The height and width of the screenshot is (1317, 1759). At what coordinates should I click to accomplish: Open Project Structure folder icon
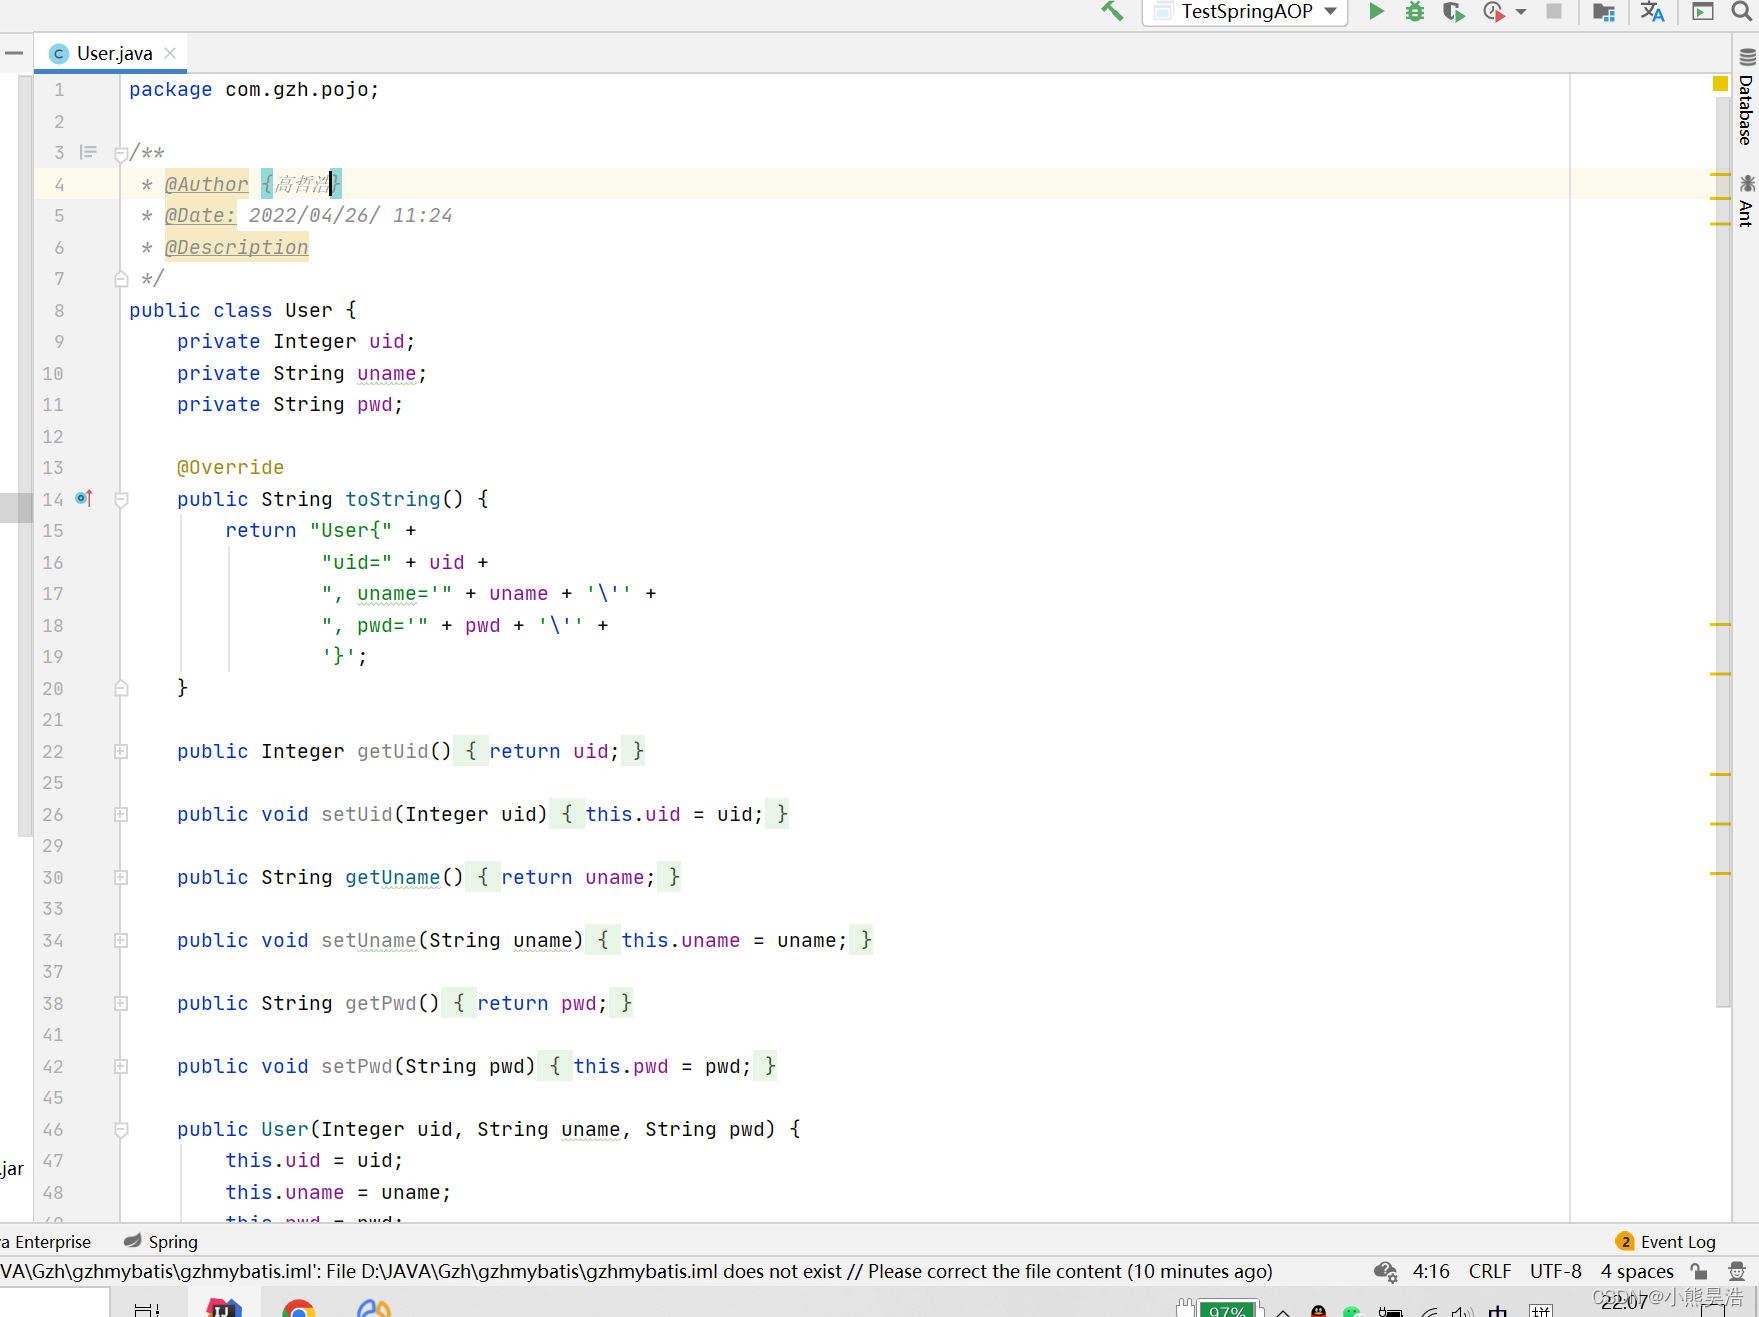pyautogui.click(x=1604, y=12)
